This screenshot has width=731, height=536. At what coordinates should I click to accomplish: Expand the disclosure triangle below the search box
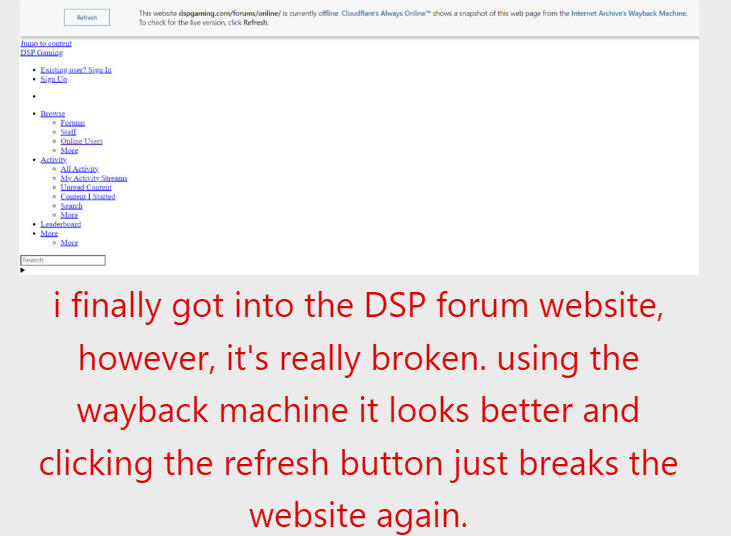pyautogui.click(x=23, y=270)
